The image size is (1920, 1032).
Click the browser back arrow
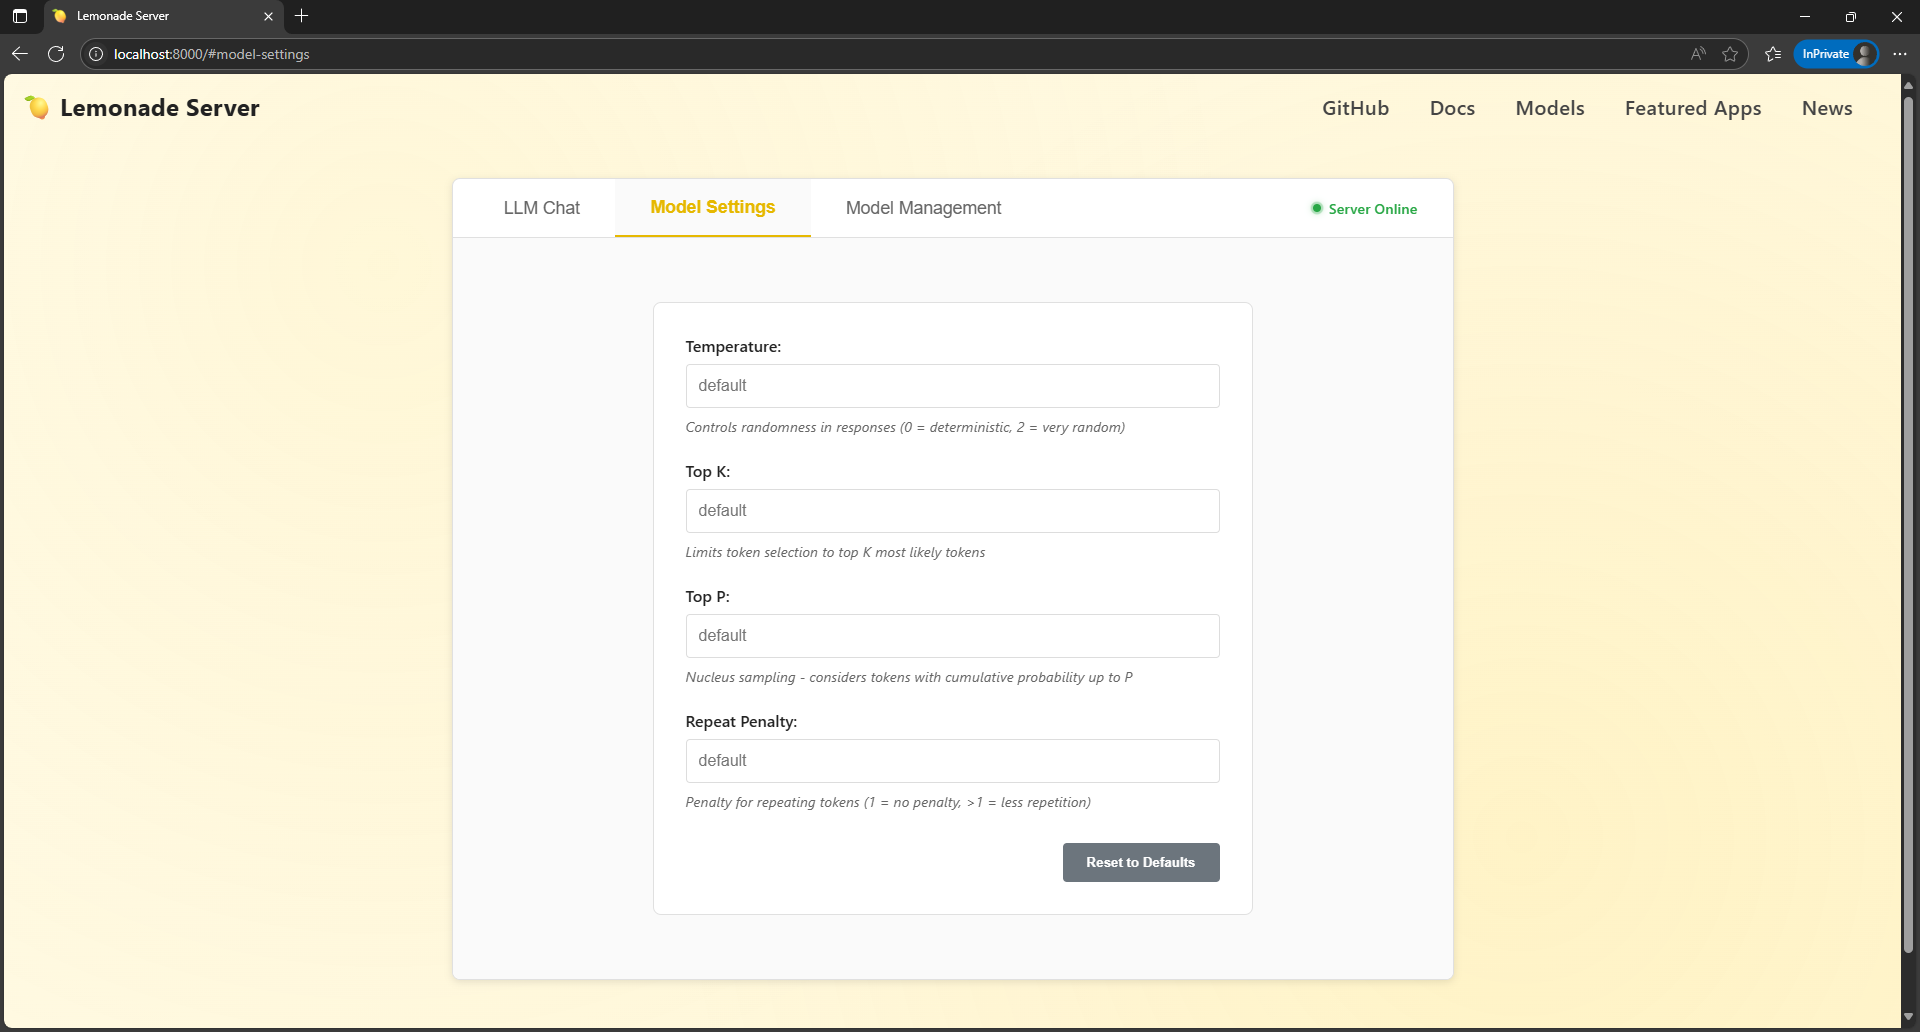(19, 54)
